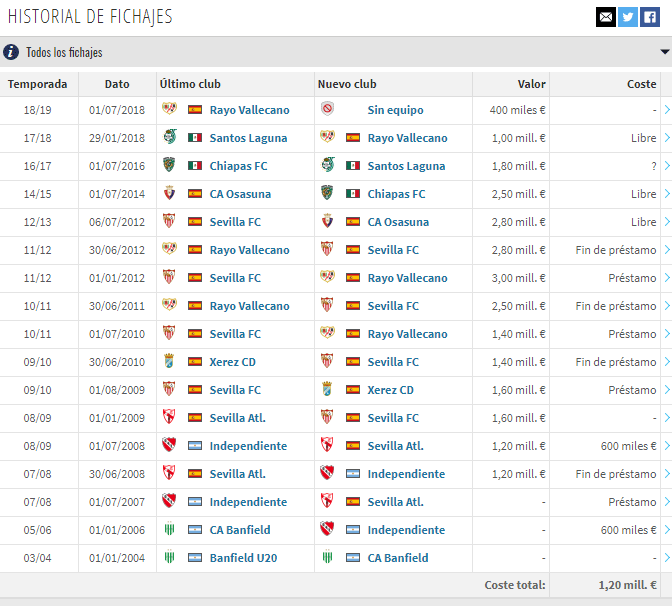Click the Chiapas FC crest in the 16/17 row
Screen dimensions: 672x606
168,166
